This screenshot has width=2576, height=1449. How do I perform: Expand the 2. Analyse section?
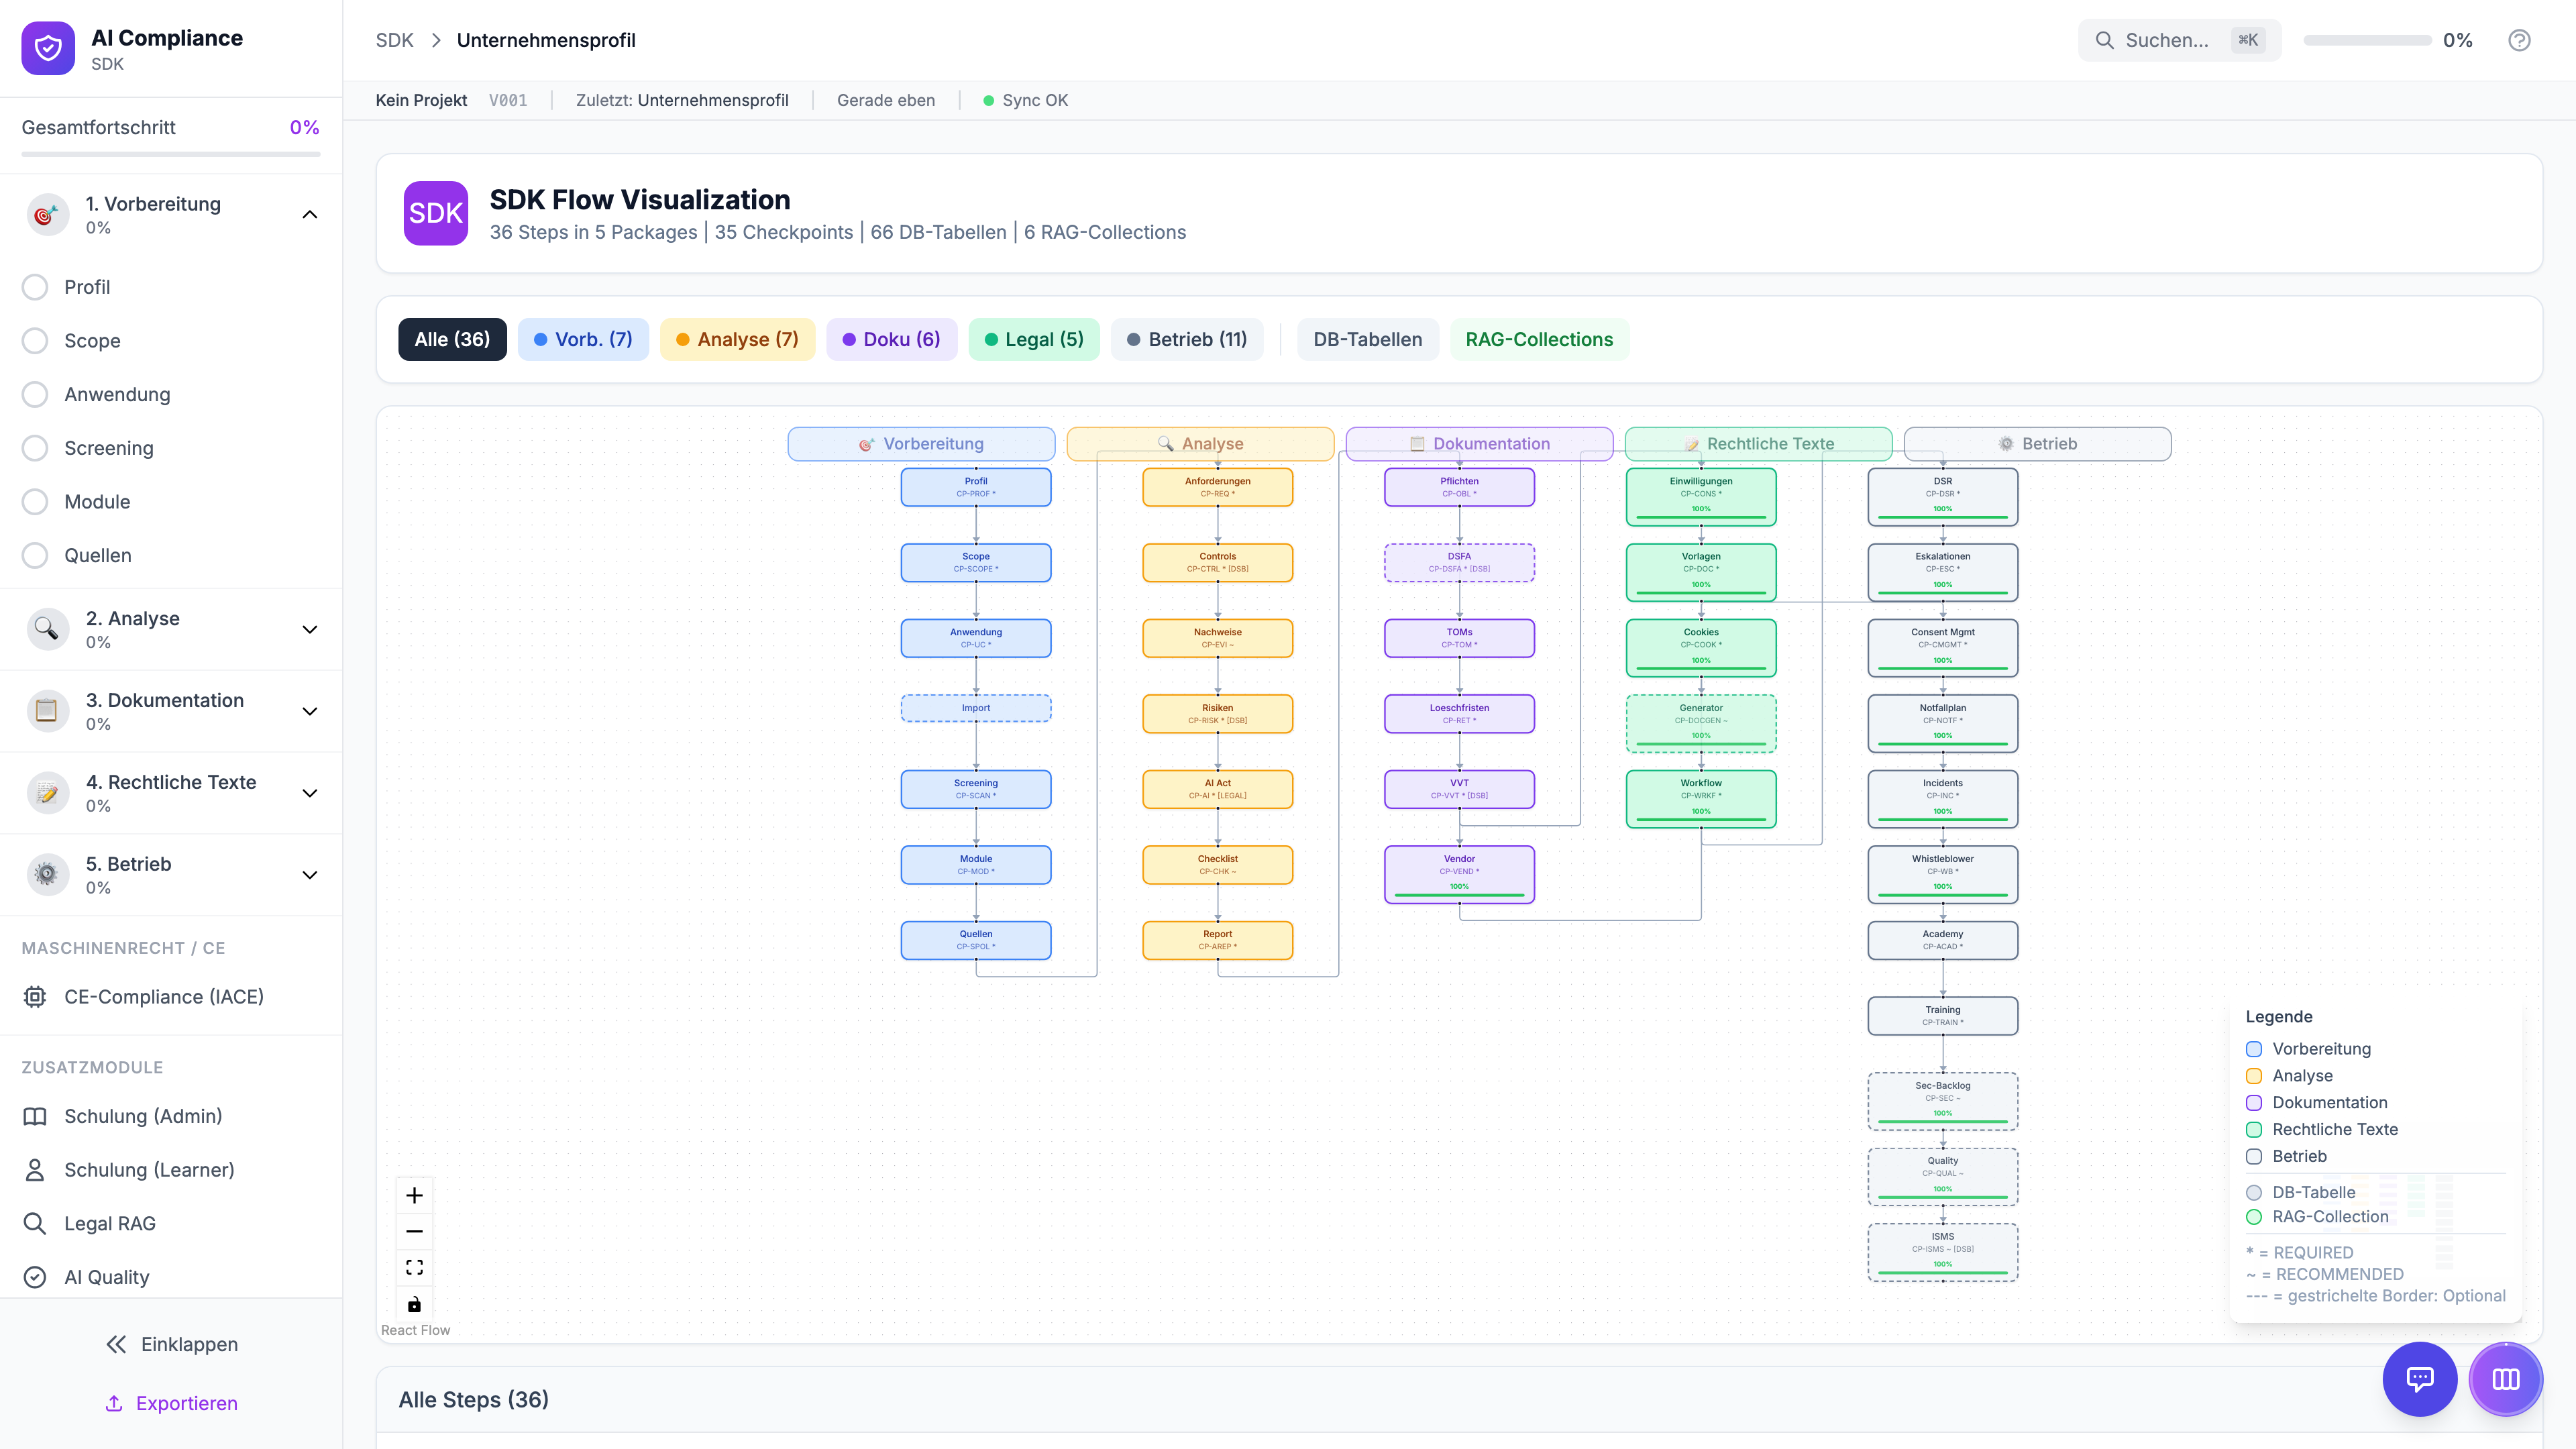tap(309, 629)
